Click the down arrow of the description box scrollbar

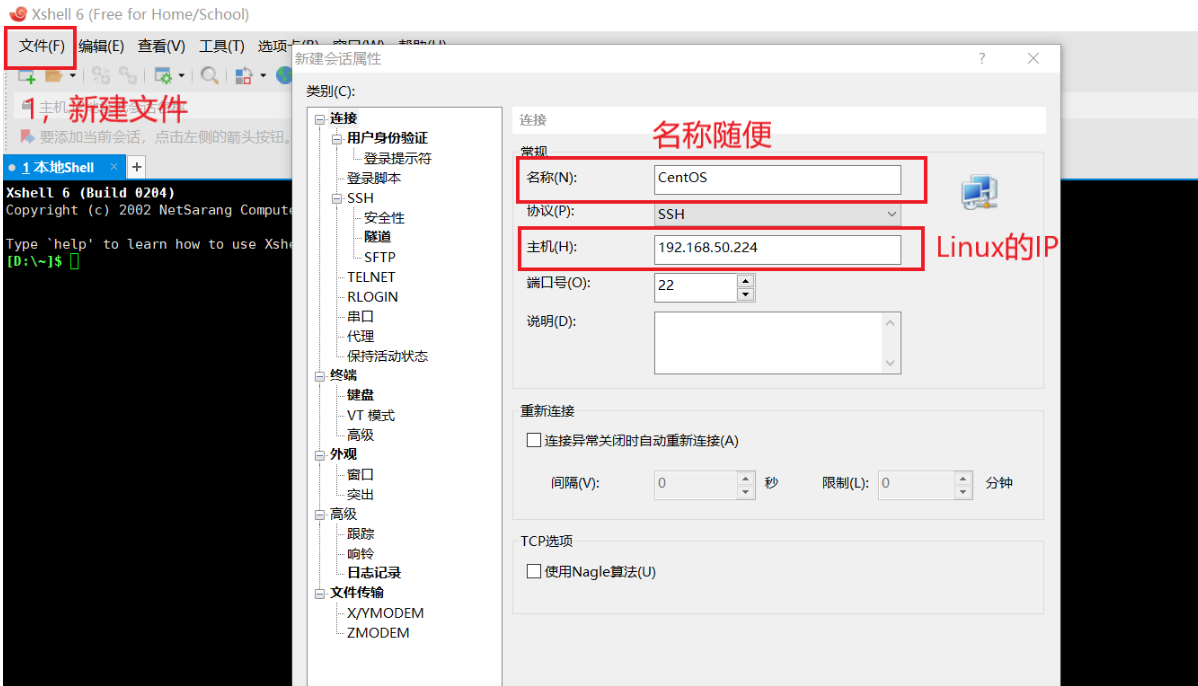(x=890, y=363)
